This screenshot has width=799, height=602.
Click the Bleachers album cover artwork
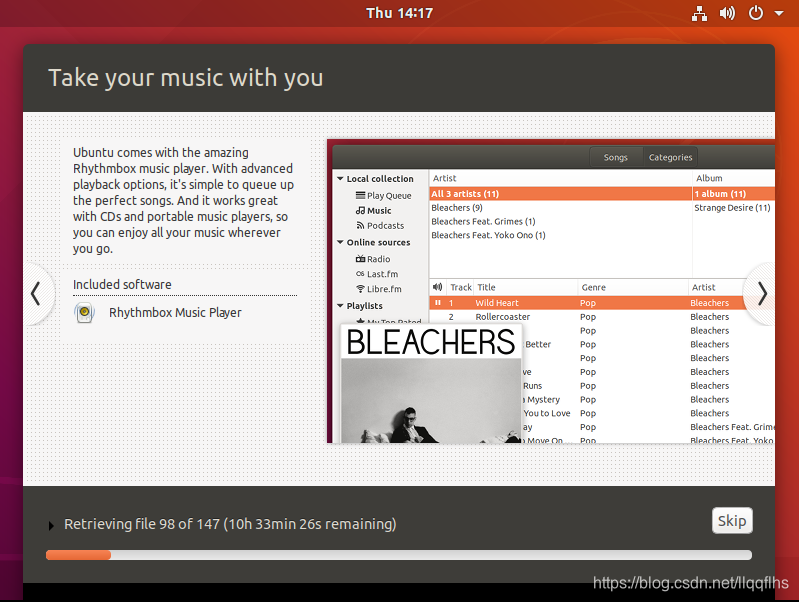tap(431, 383)
